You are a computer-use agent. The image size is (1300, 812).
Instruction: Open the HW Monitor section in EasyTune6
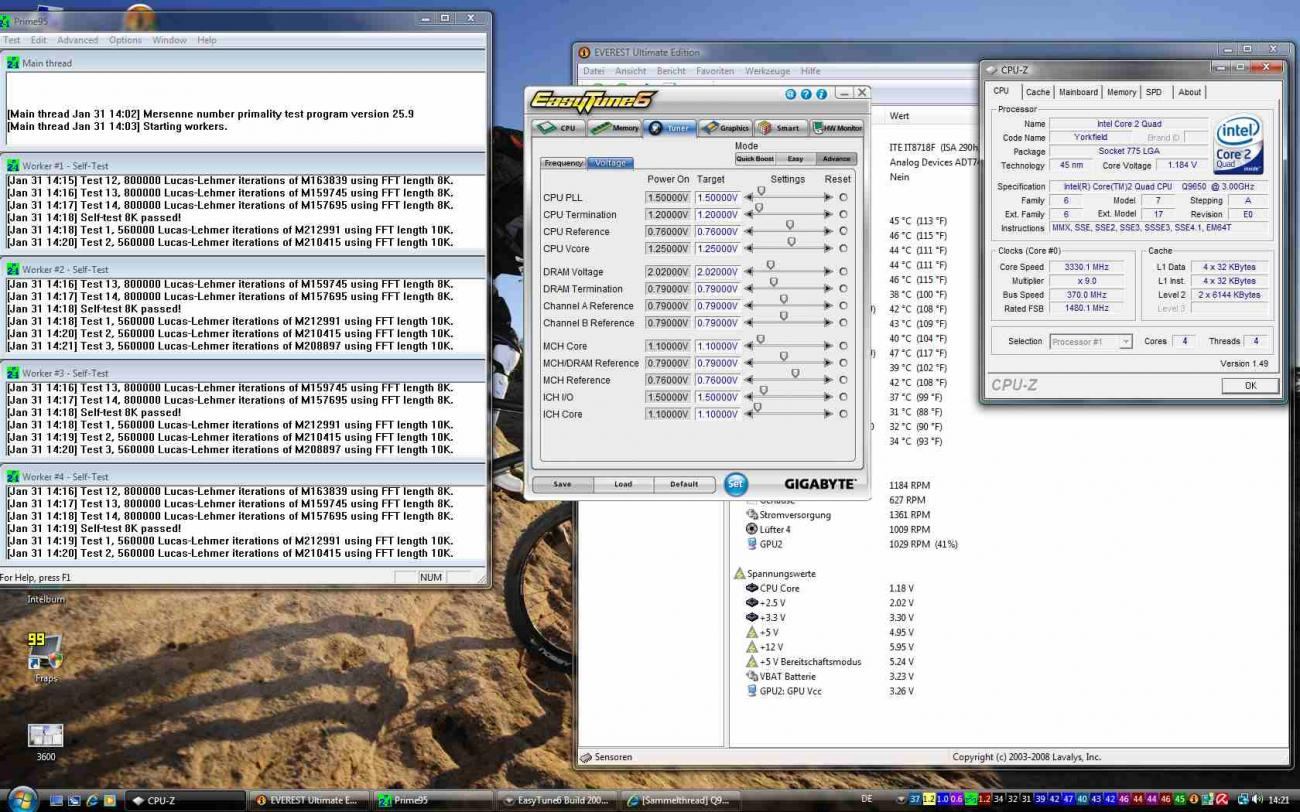pos(838,128)
